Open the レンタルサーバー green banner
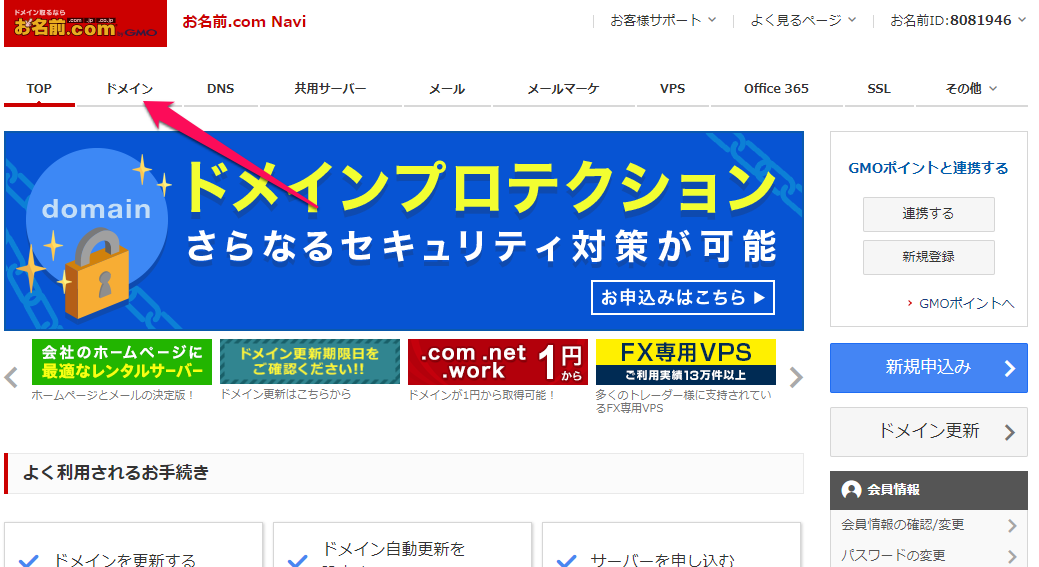Image resolution: width=1039 pixels, height=567 pixels. [x=122, y=362]
